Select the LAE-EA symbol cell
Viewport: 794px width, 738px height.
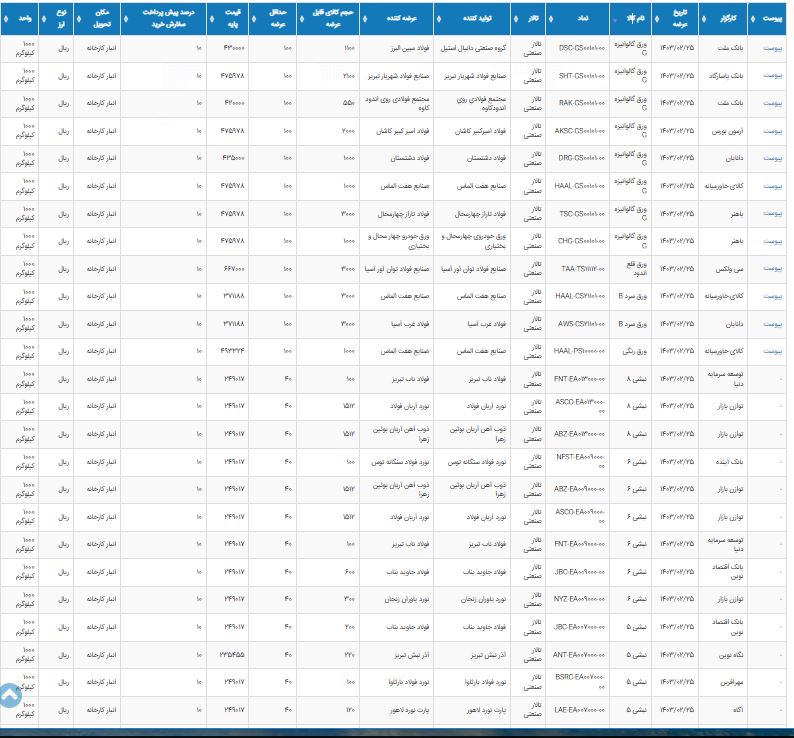(579, 710)
